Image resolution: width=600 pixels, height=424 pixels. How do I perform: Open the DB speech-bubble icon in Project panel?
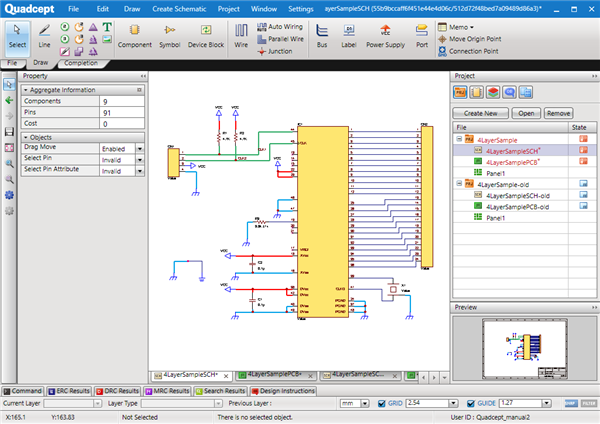(x=509, y=92)
